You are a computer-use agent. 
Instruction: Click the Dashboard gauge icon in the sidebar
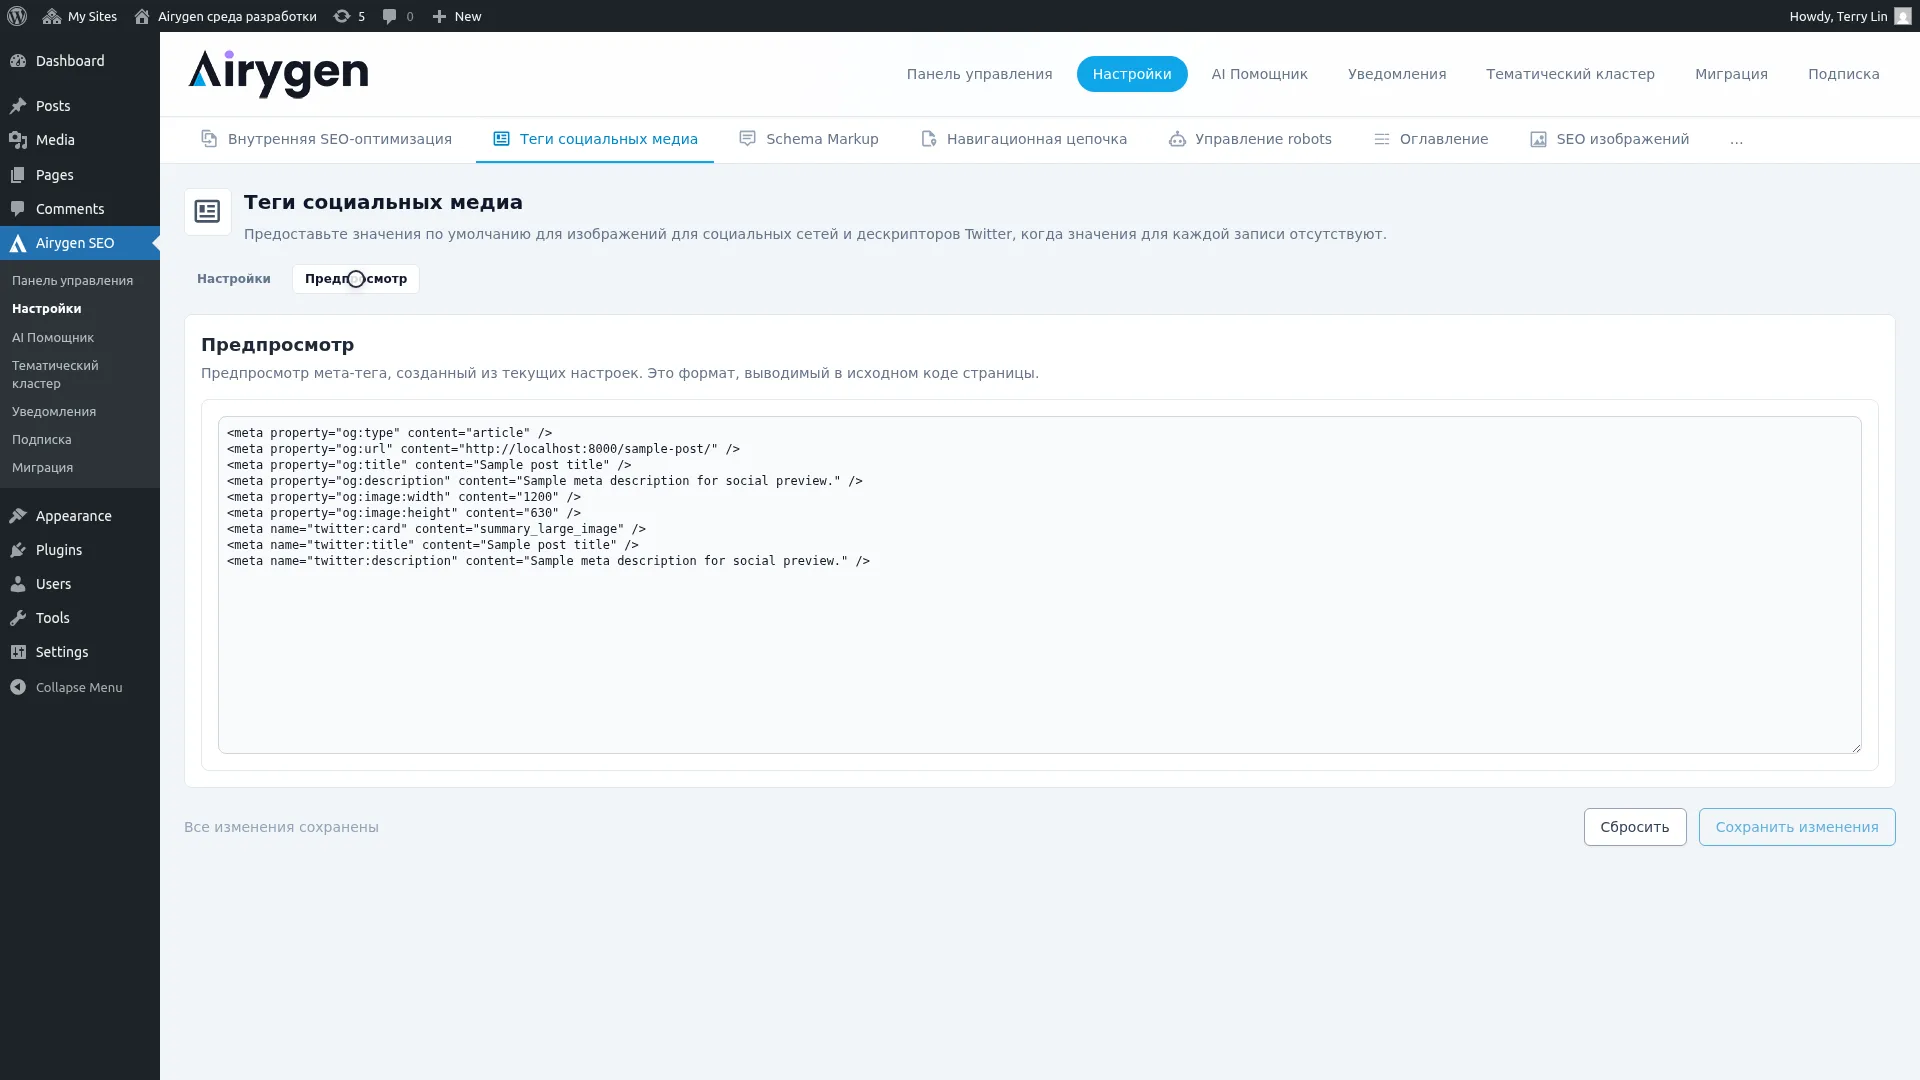18,61
